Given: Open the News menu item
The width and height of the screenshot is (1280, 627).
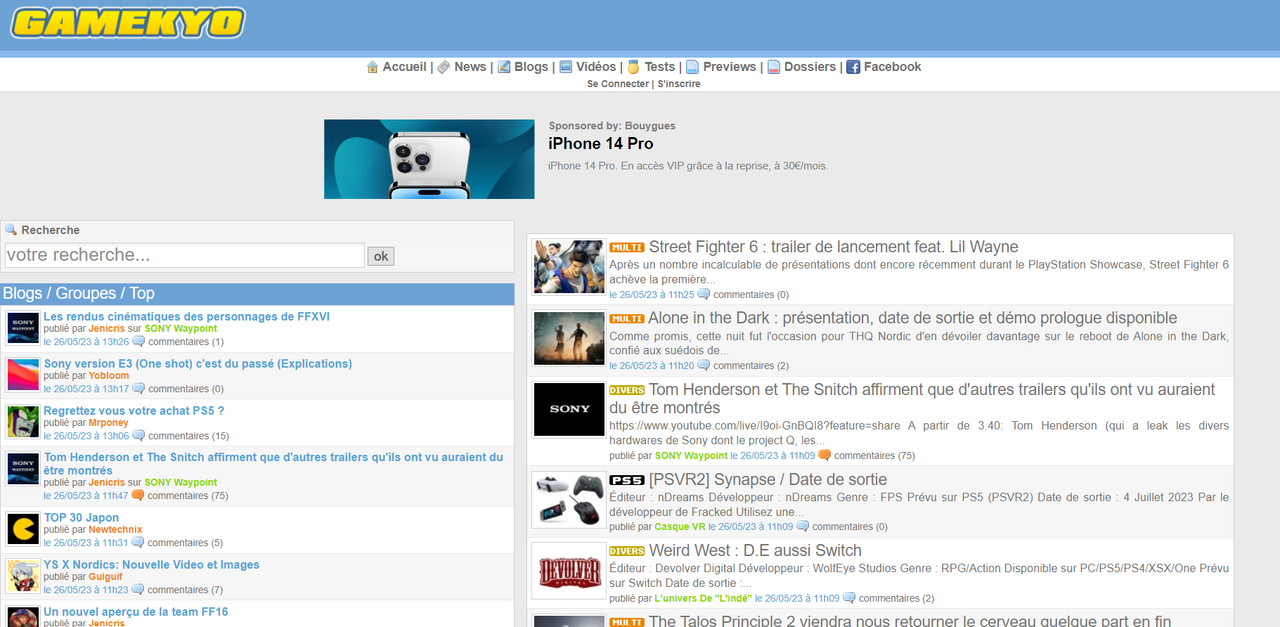Looking at the screenshot, I should (x=470, y=67).
